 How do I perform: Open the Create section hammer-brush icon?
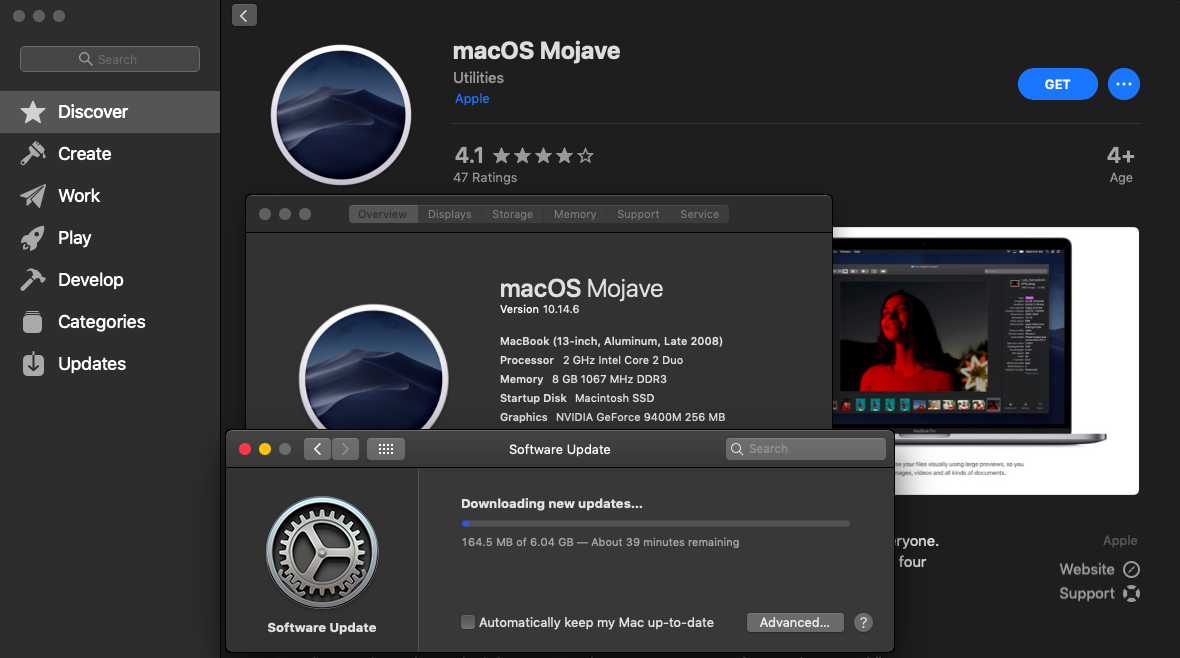(33, 154)
